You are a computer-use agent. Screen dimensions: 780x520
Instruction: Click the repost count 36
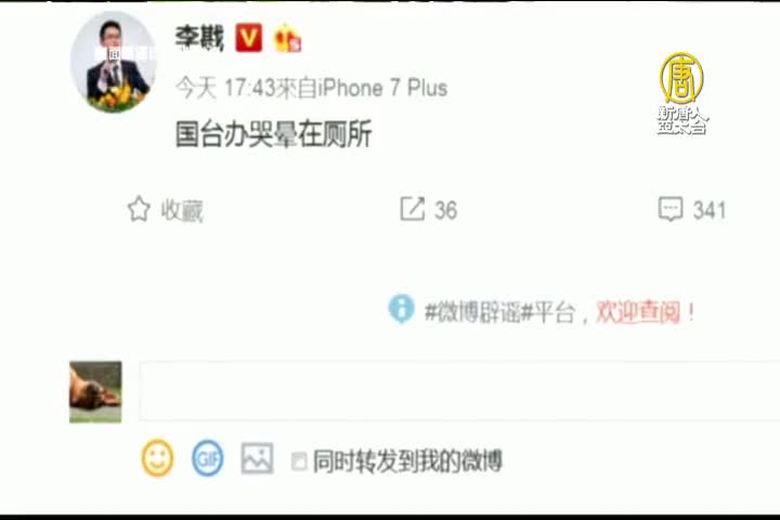[x=446, y=210]
